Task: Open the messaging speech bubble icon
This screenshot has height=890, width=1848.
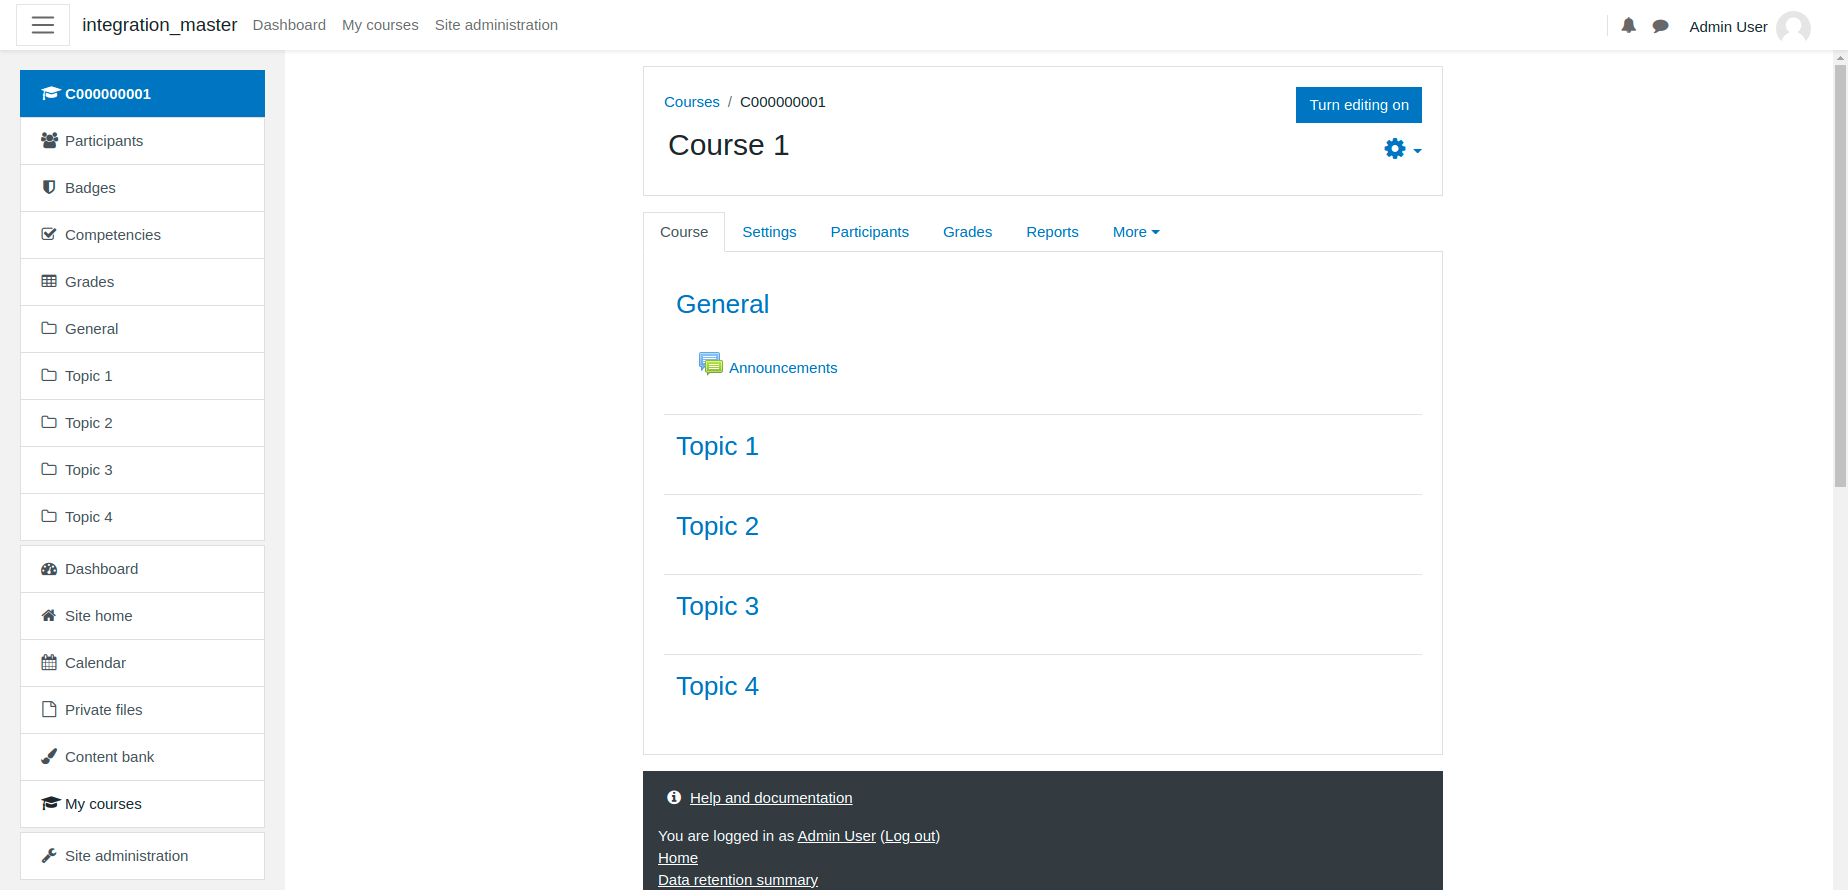Action: (x=1660, y=26)
